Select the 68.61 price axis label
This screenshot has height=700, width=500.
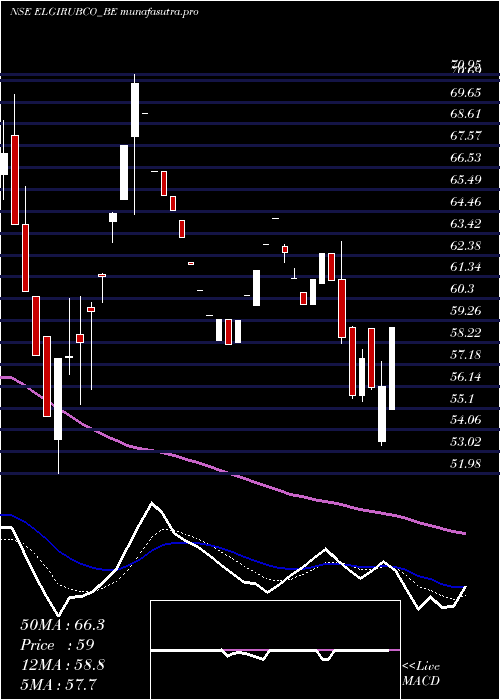click(468, 115)
